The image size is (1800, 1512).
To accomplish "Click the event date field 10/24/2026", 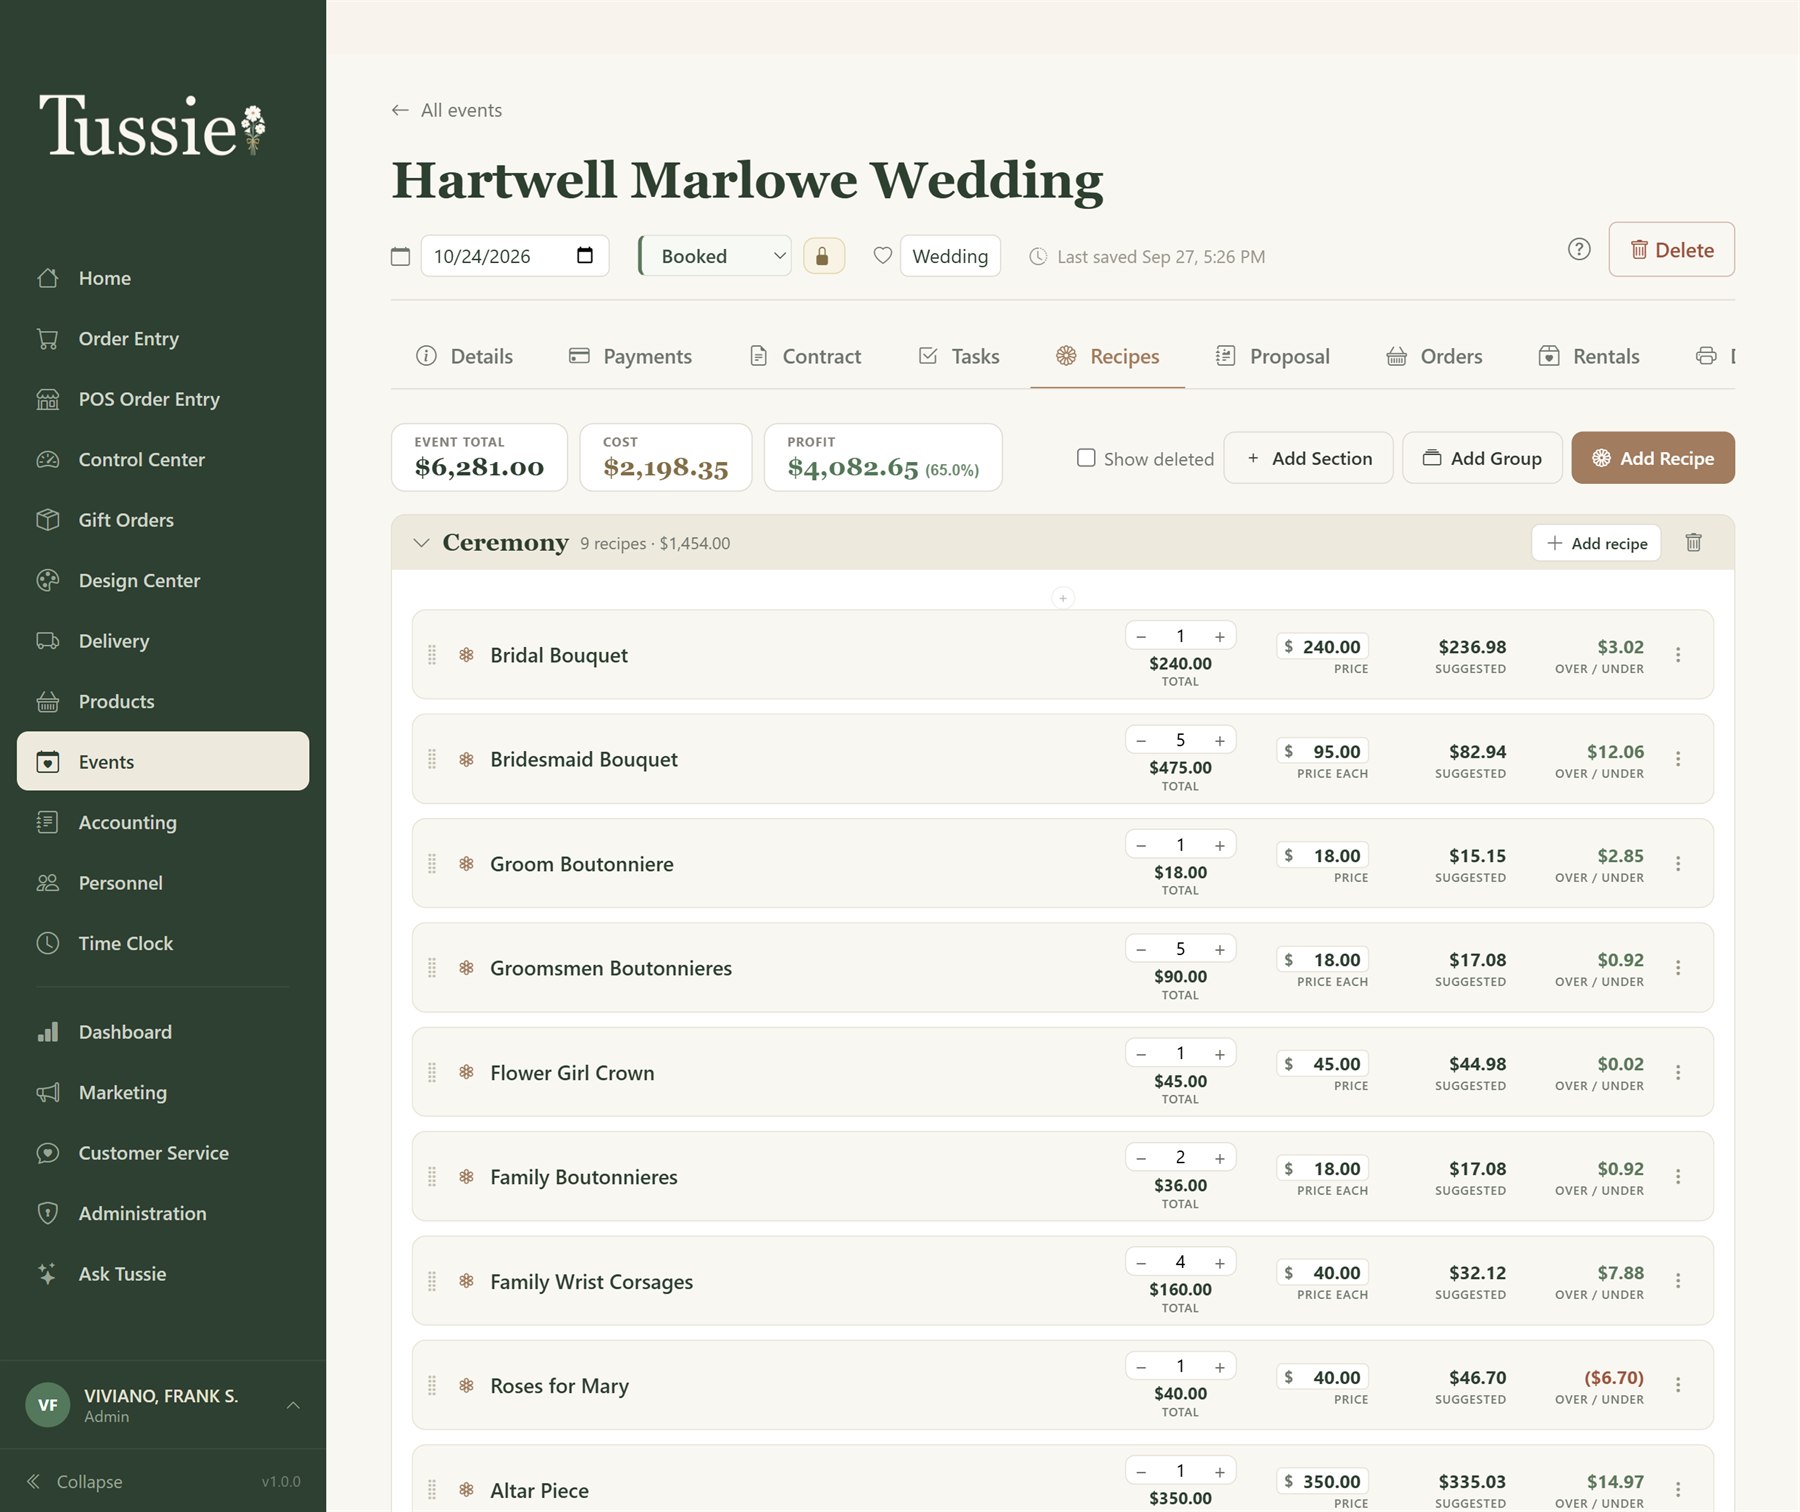I will point(514,256).
